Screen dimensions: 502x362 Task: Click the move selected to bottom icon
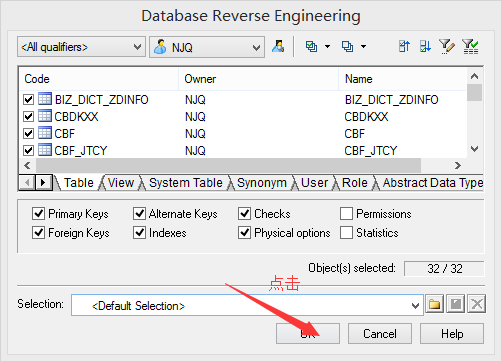[x=425, y=46]
